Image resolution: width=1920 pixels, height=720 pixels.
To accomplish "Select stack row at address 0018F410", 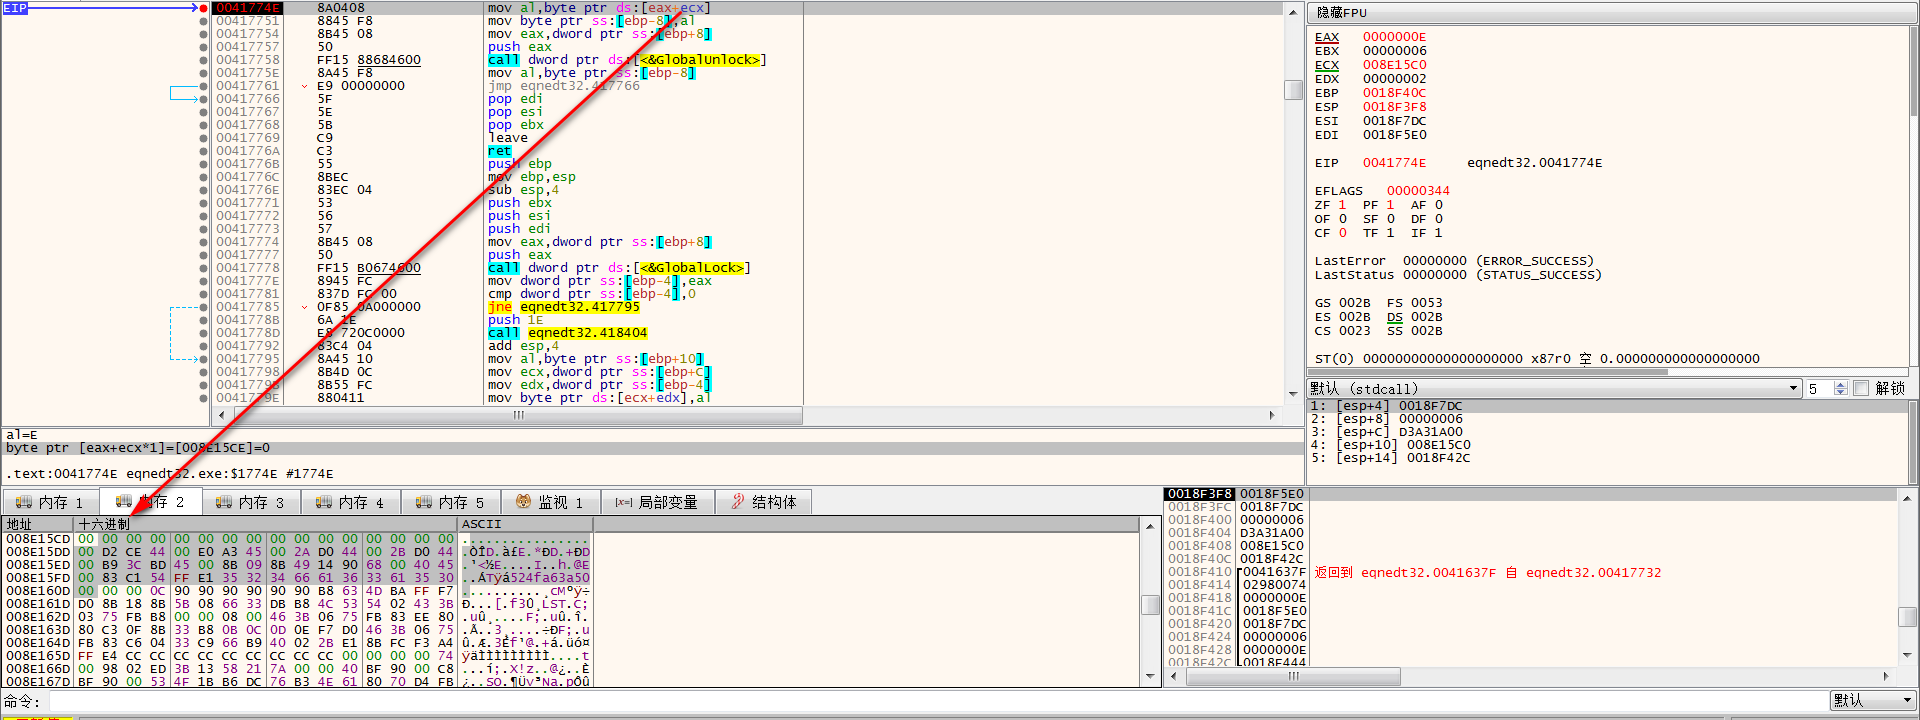I will point(1236,573).
